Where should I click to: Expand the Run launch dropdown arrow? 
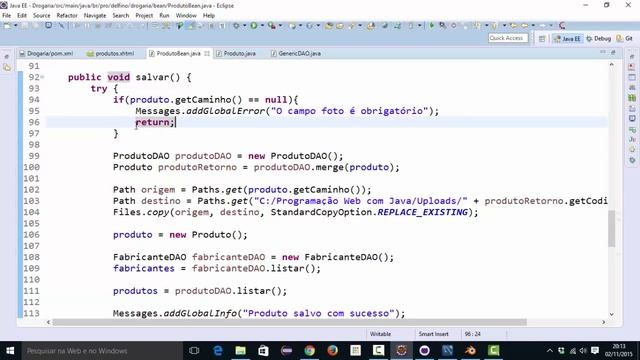(262, 26)
